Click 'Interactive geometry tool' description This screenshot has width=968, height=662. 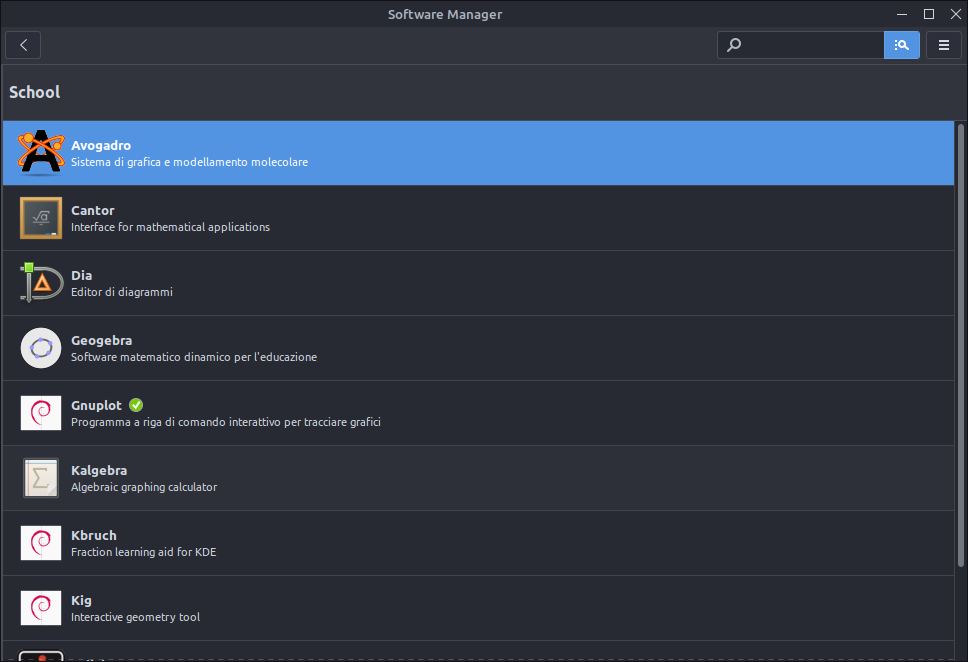[x=136, y=618]
